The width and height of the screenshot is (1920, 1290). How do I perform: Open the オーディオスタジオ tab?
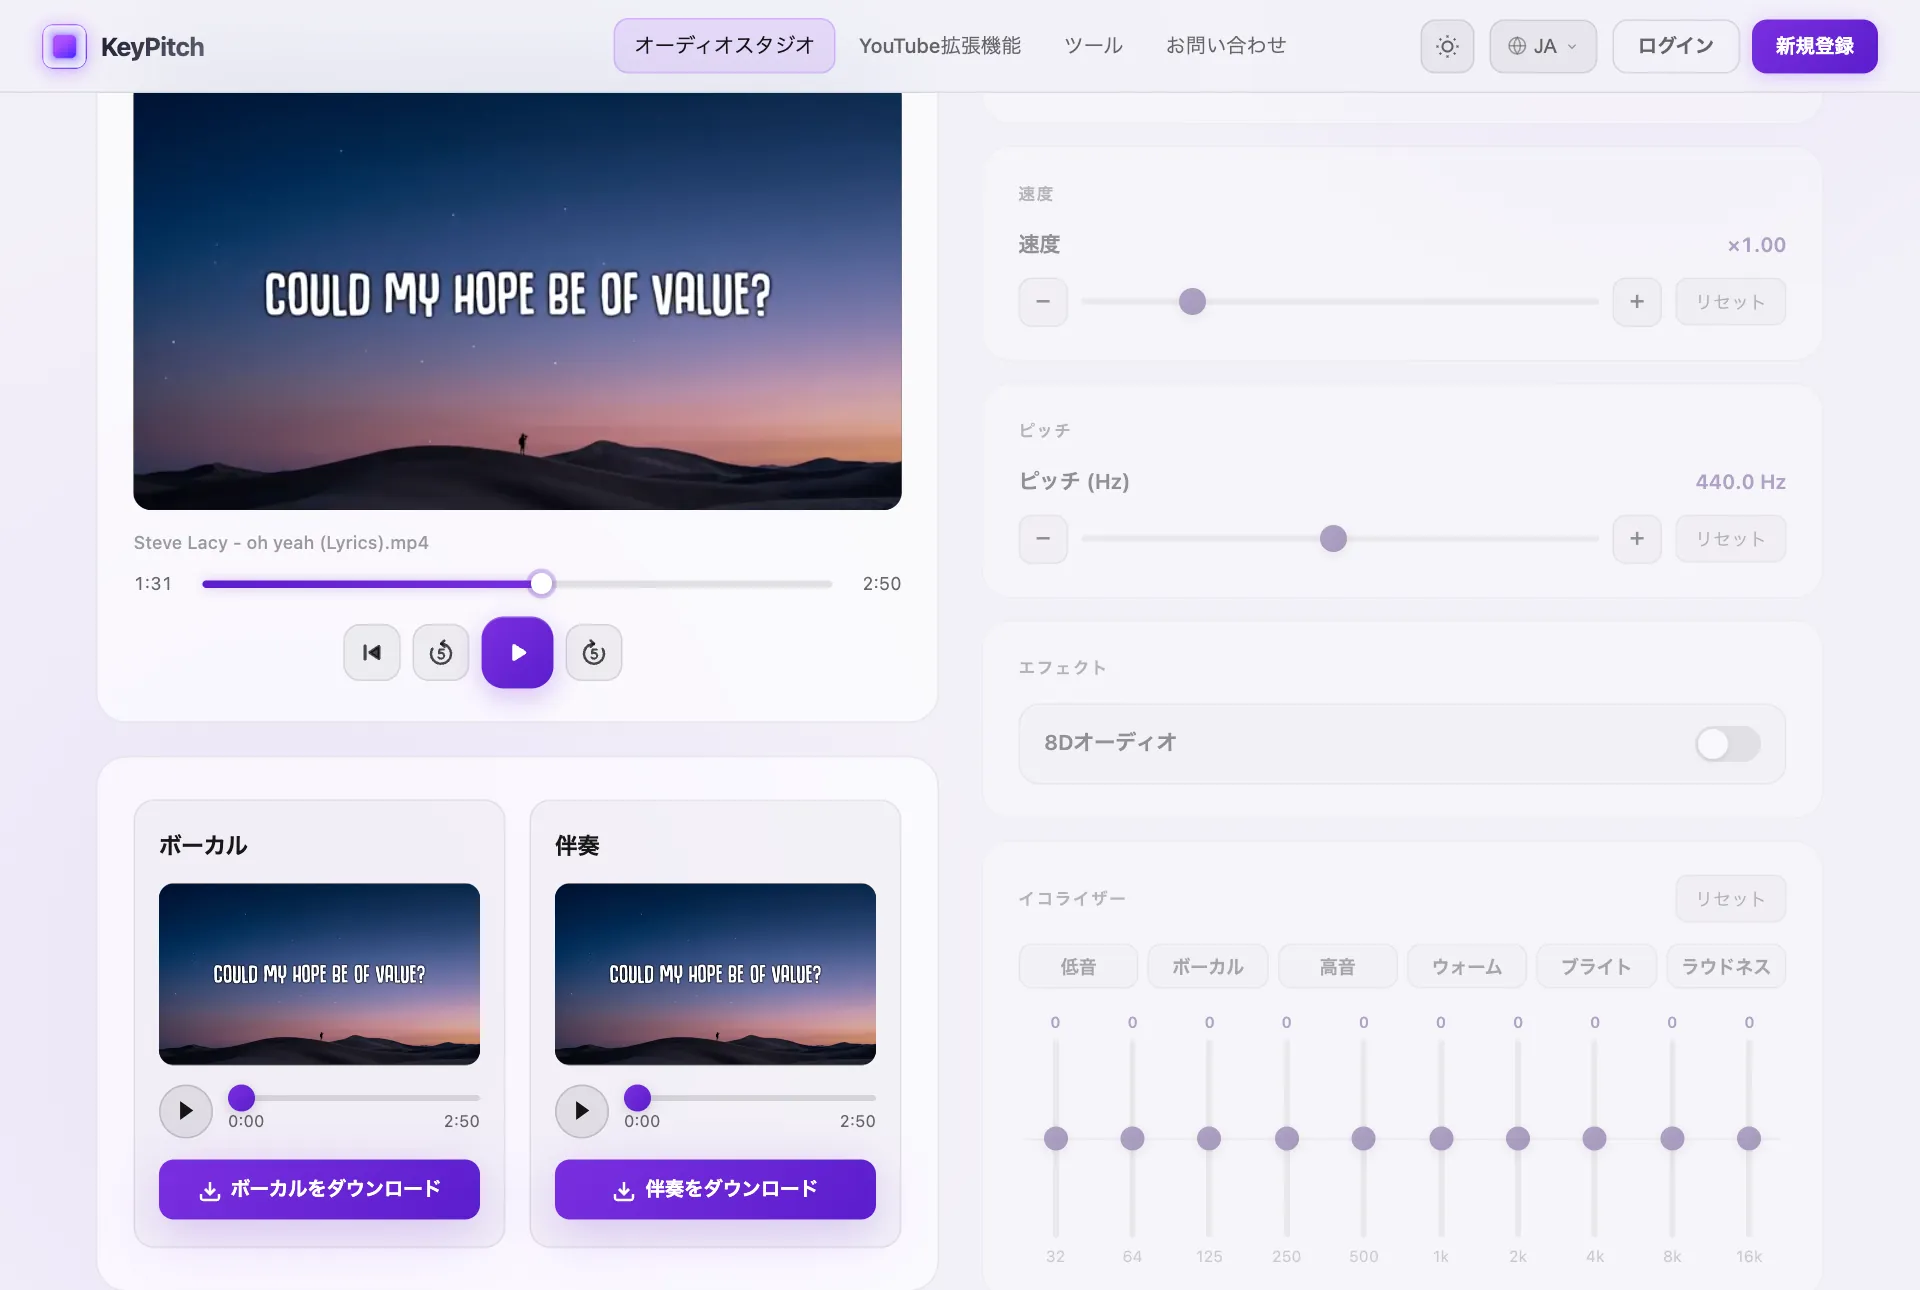724,46
